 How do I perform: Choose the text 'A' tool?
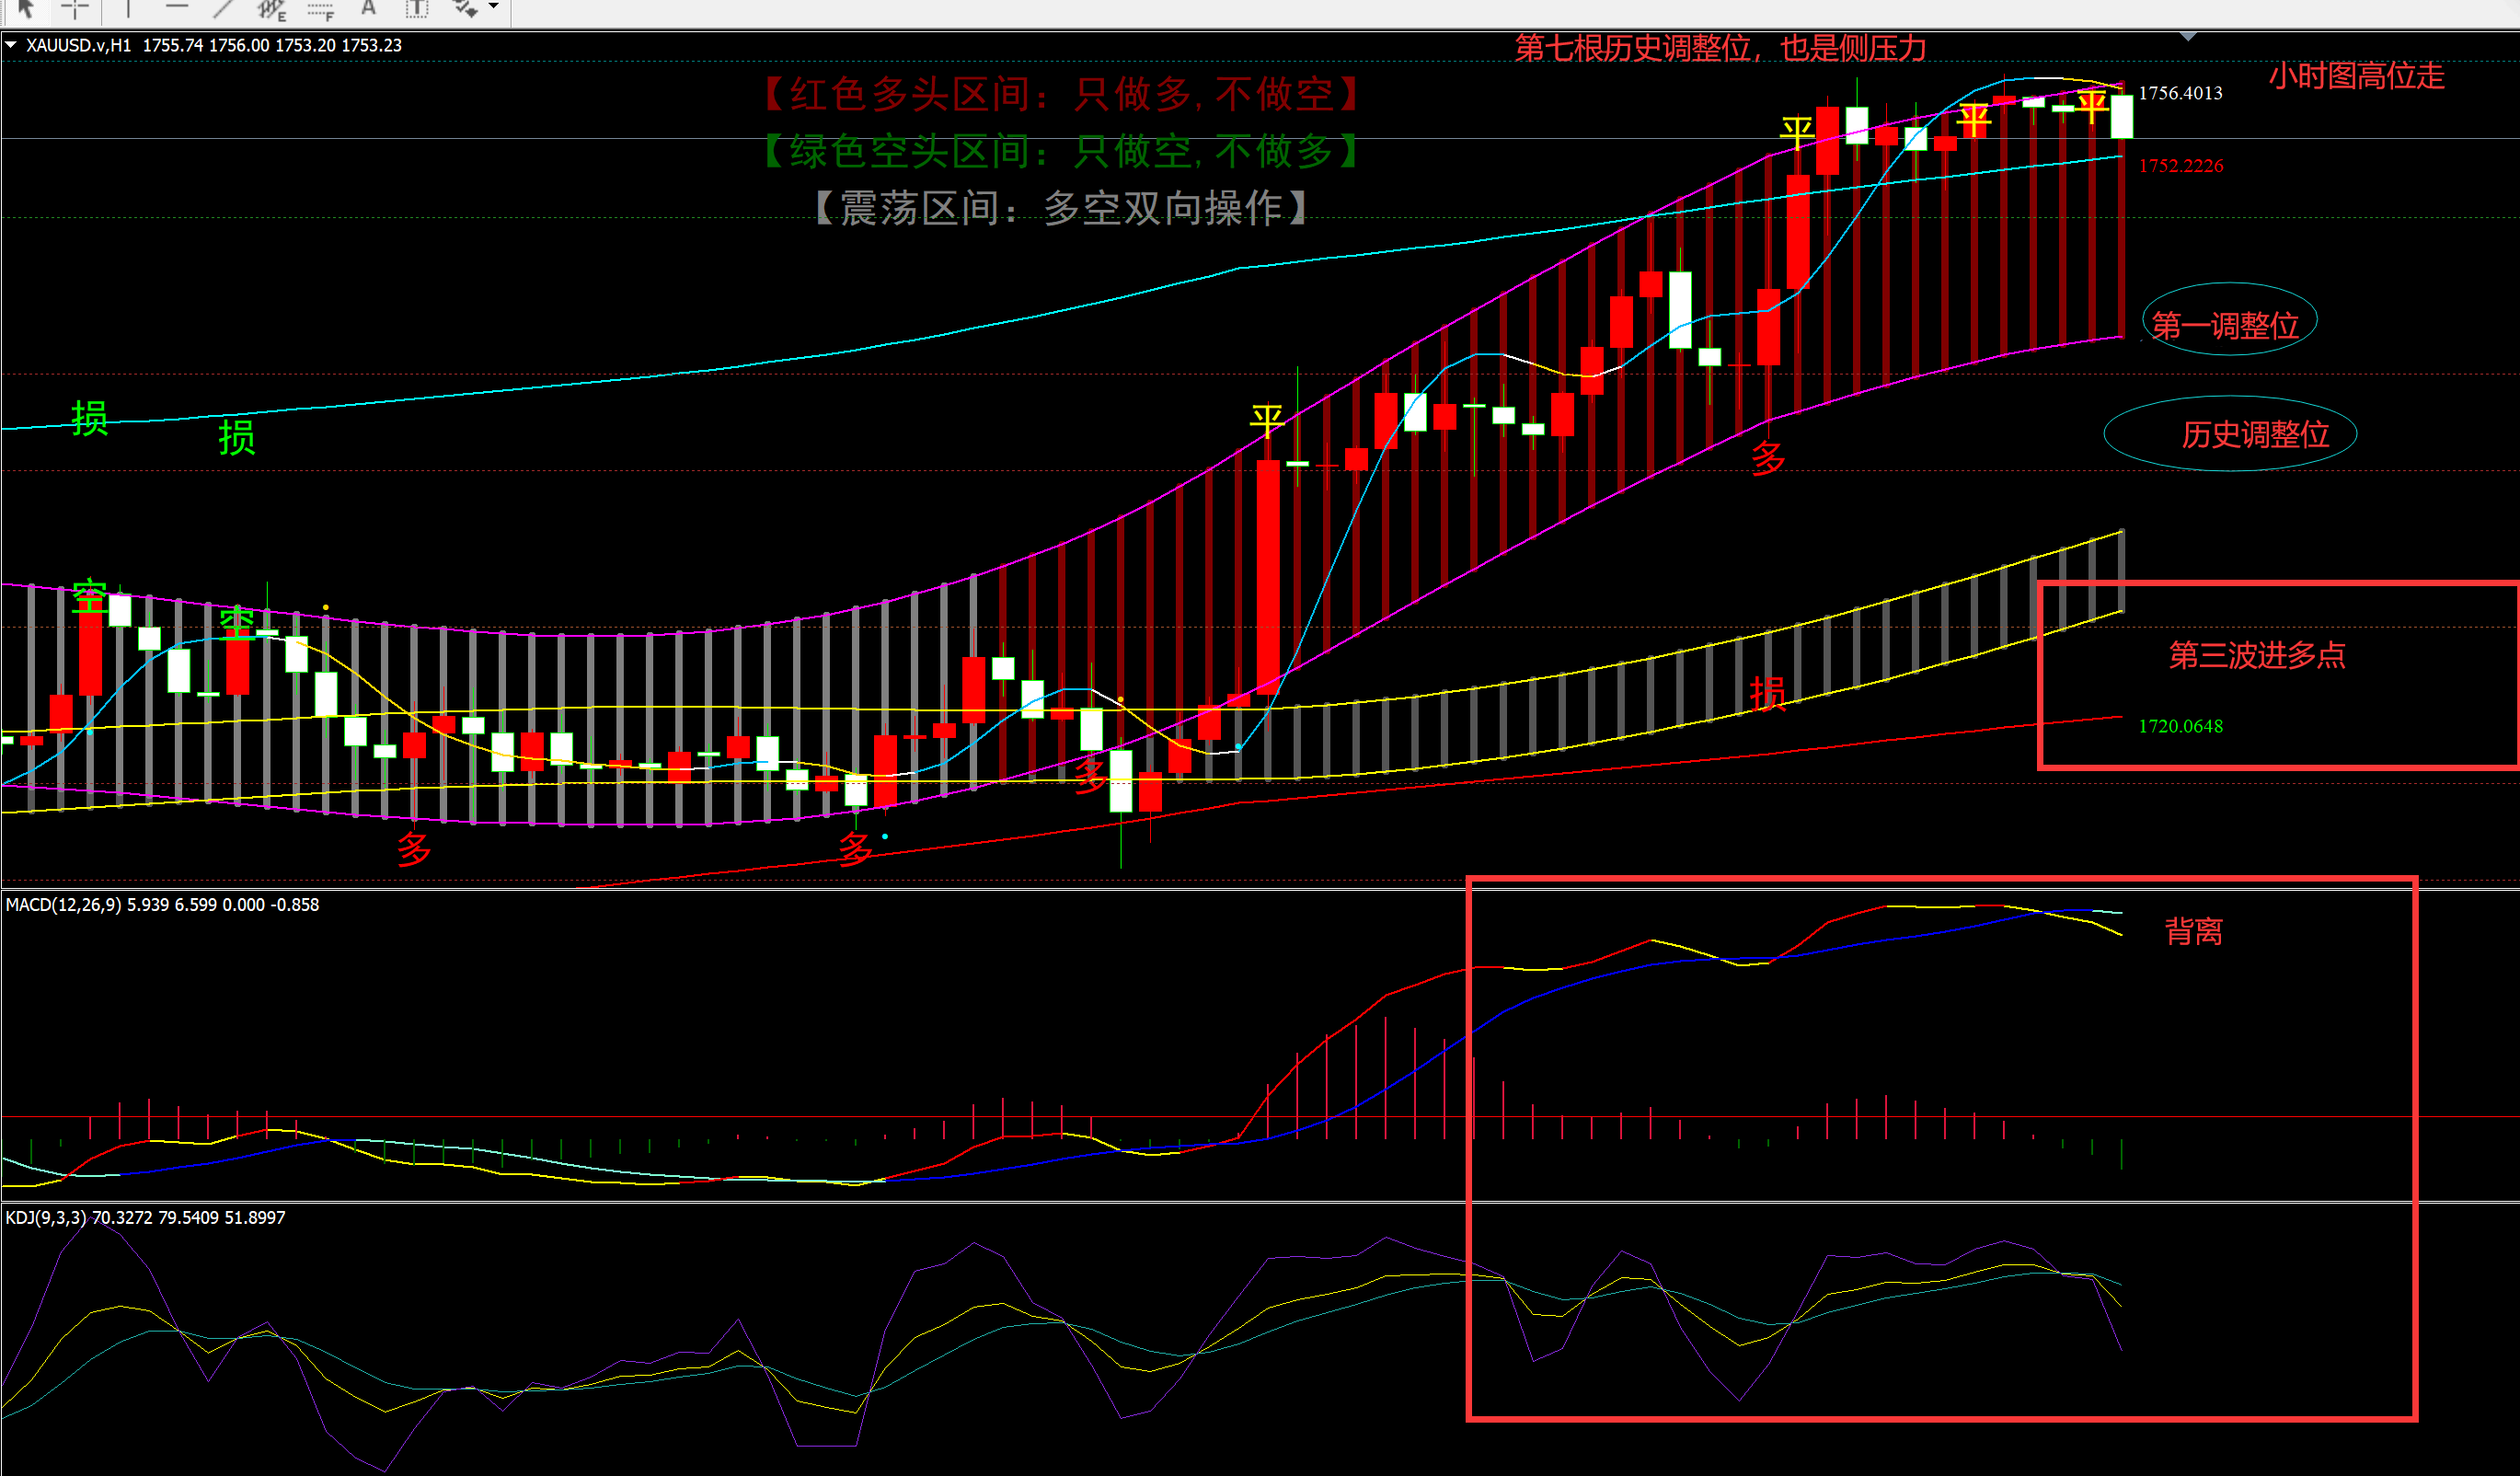tap(368, 8)
